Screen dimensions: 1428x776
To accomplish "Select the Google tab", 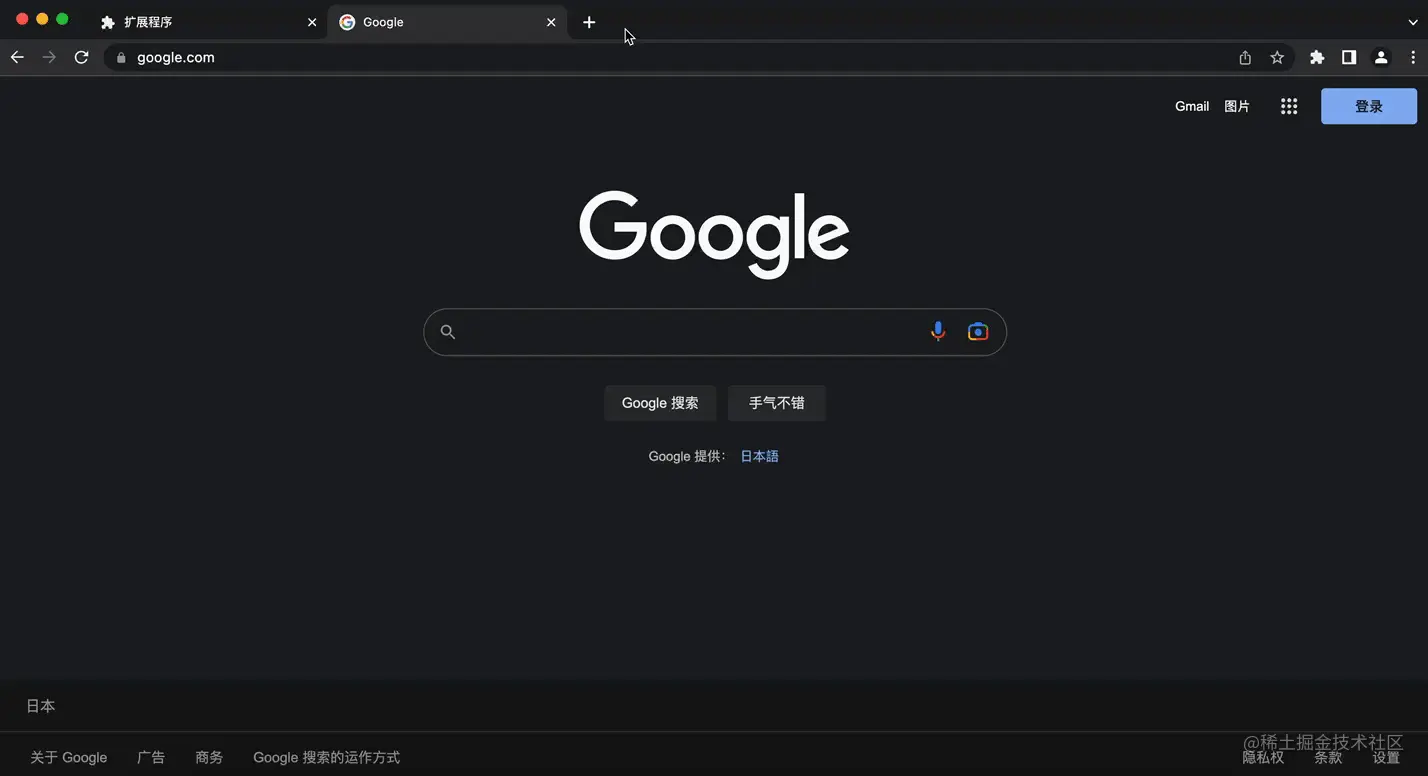I will pyautogui.click(x=447, y=22).
